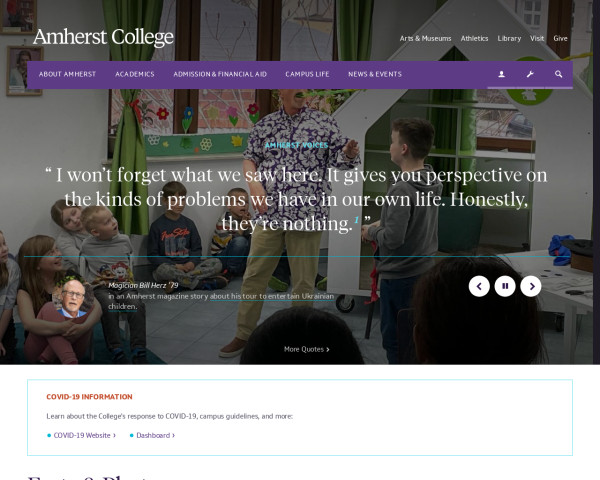Open the Arts & Museums link
The image size is (600, 480).
point(426,39)
